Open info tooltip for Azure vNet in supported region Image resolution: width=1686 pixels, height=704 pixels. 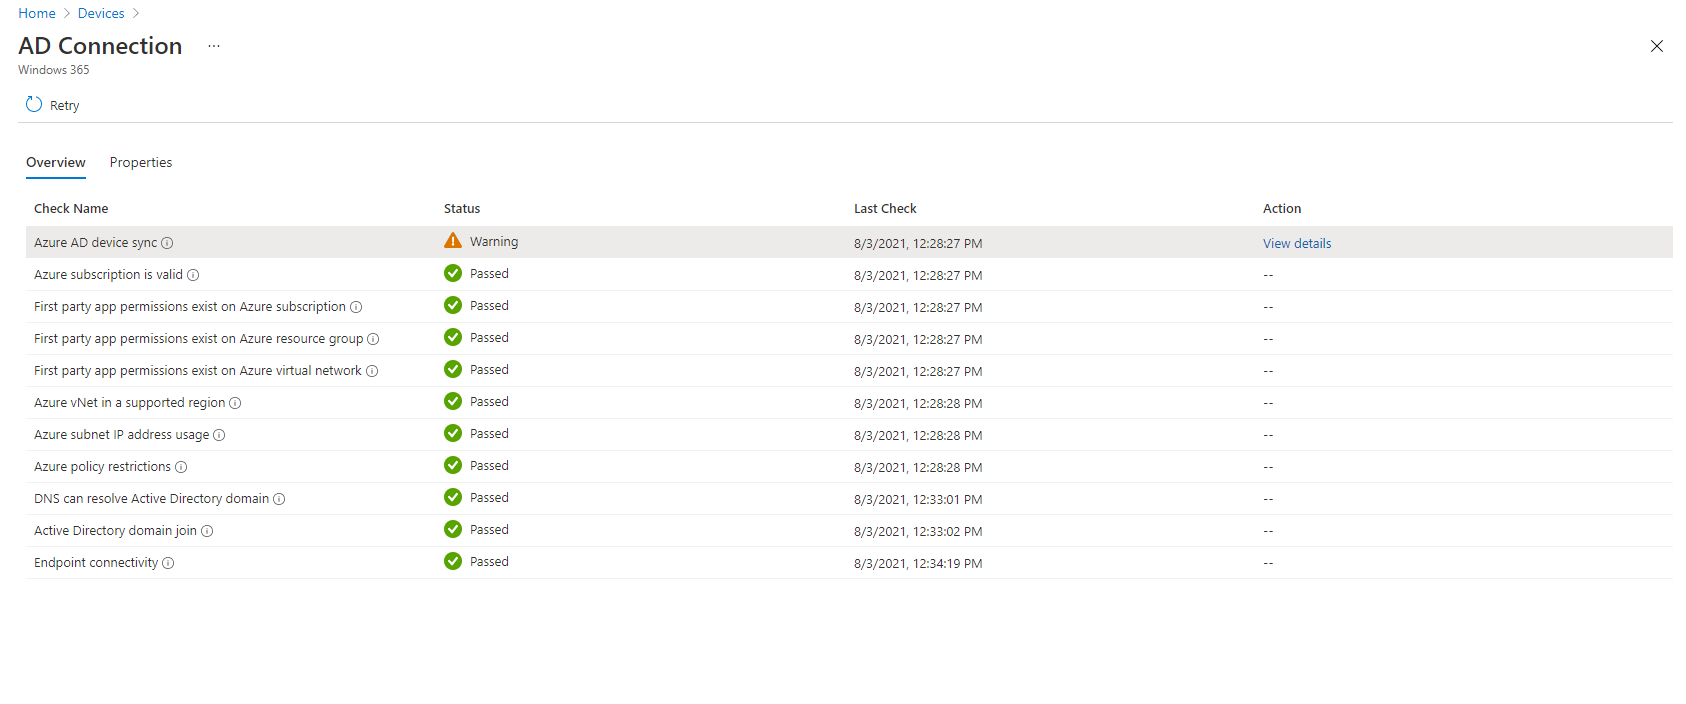tap(235, 403)
